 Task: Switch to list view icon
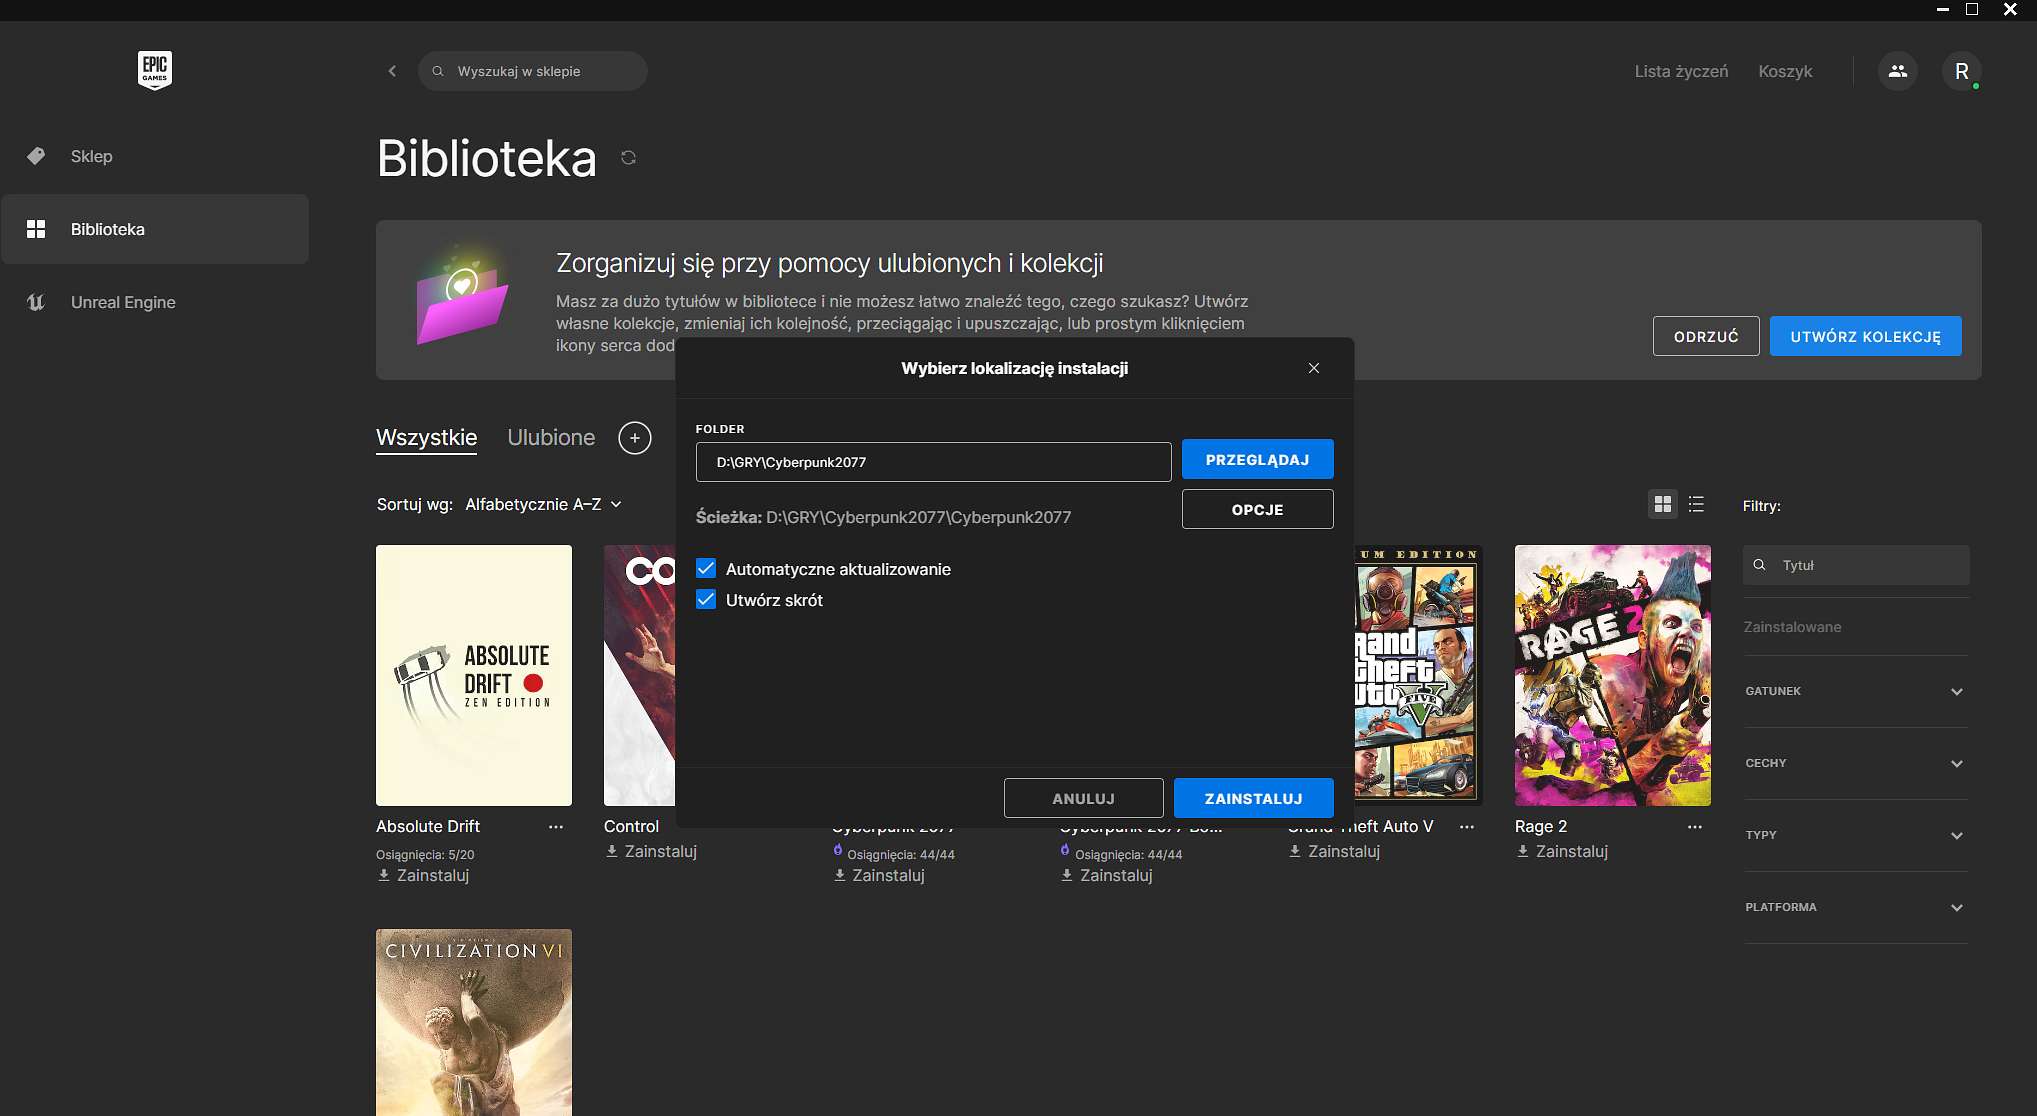(1696, 504)
